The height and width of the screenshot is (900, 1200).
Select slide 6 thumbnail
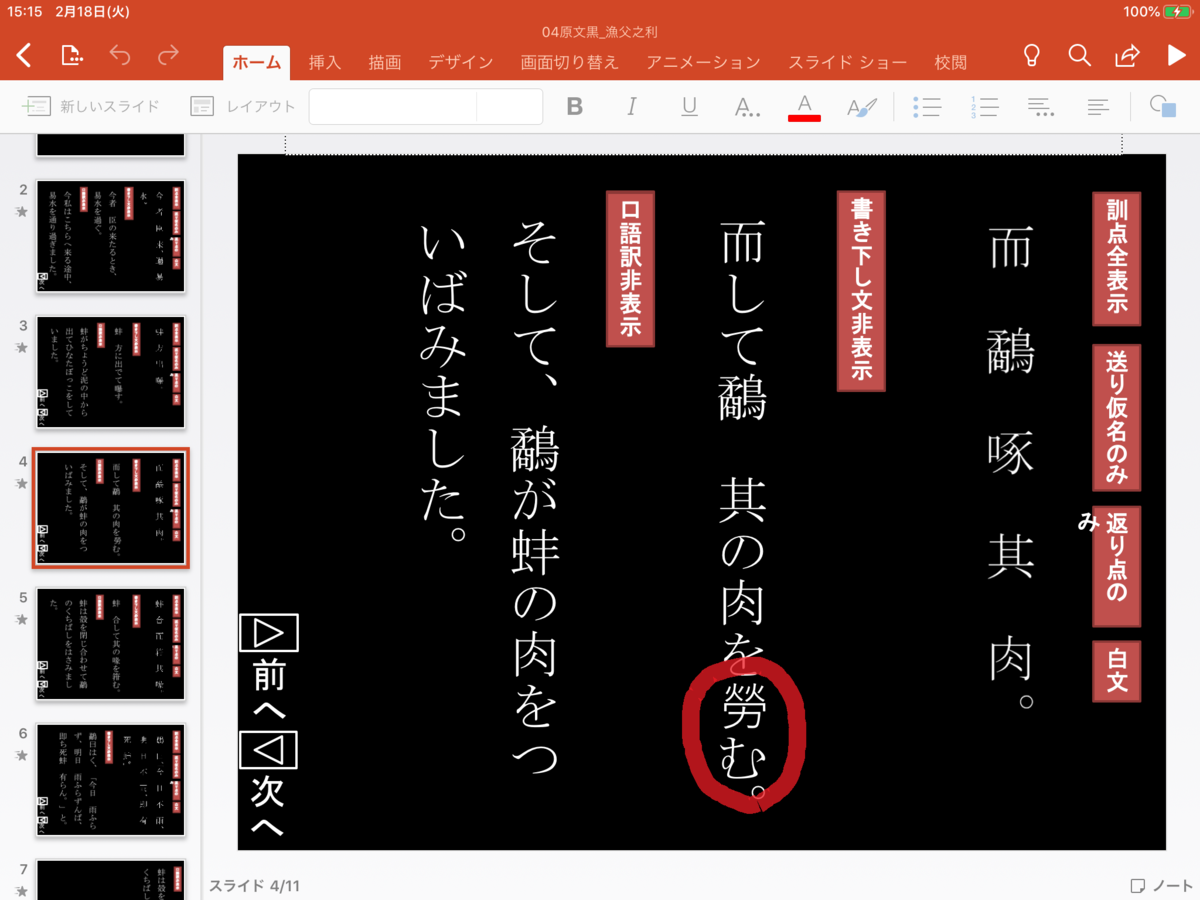click(x=111, y=780)
